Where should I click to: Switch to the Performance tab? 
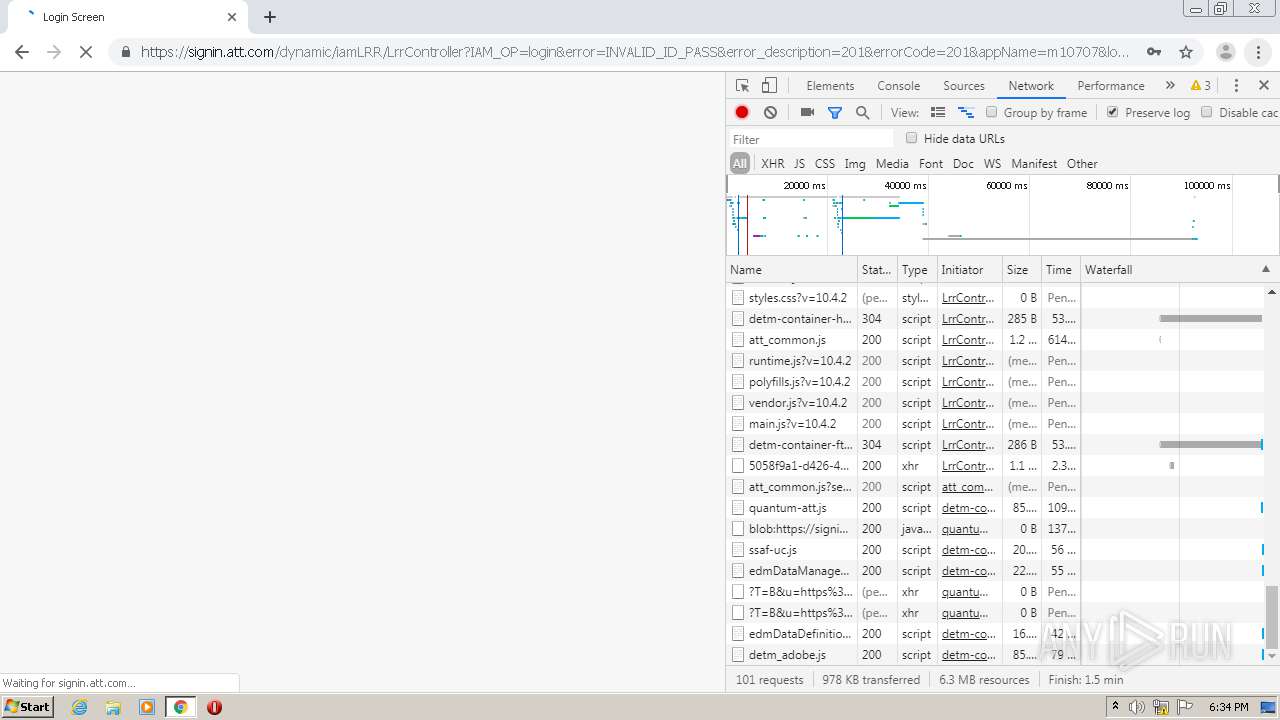(1111, 86)
